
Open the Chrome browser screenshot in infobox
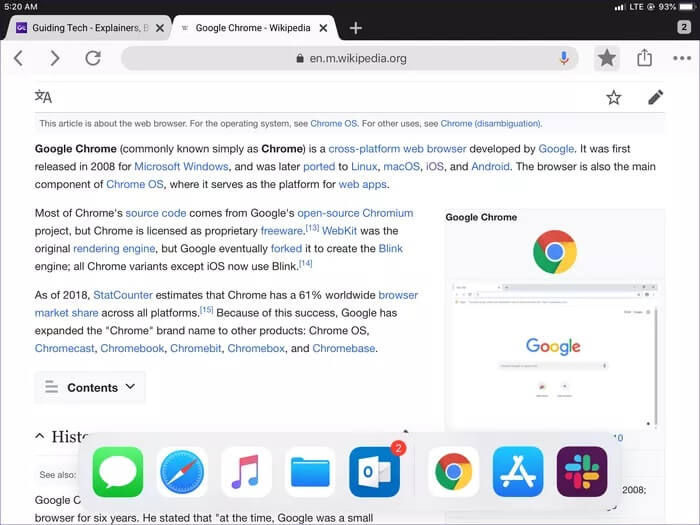pyautogui.click(x=554, y=355)
